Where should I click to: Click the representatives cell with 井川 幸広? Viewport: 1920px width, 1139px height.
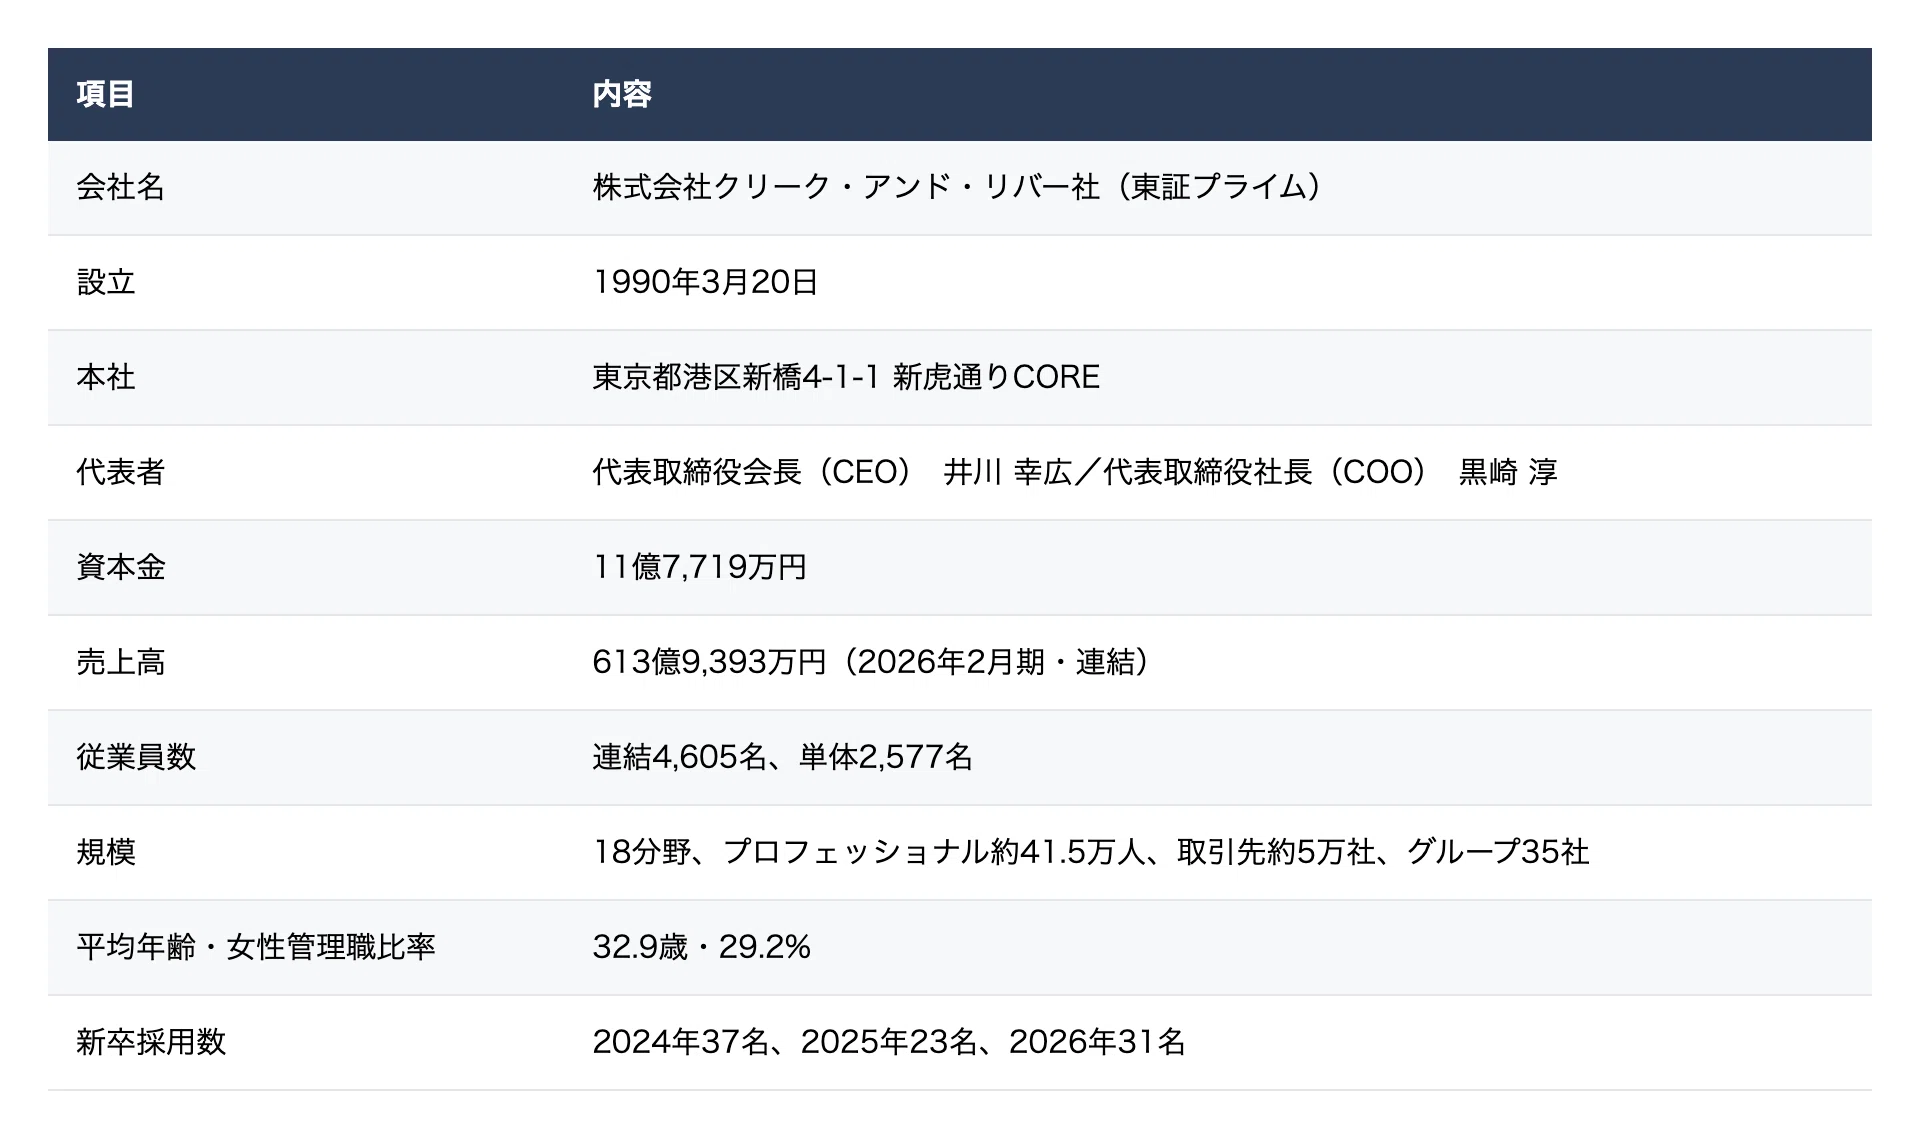tap(1075, 472)
